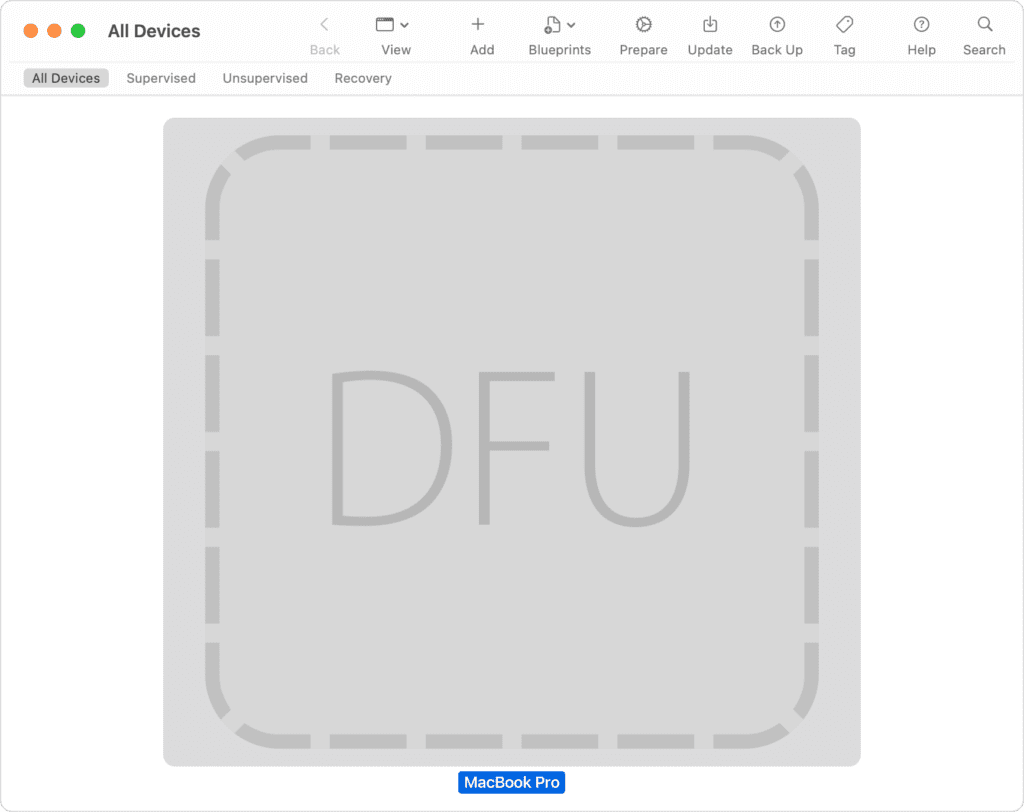Image resolution: width=1024 pixels, height=812 pixels.
Task: Switch to the Unsupervised tab
Action: click(x=265, y=78)
